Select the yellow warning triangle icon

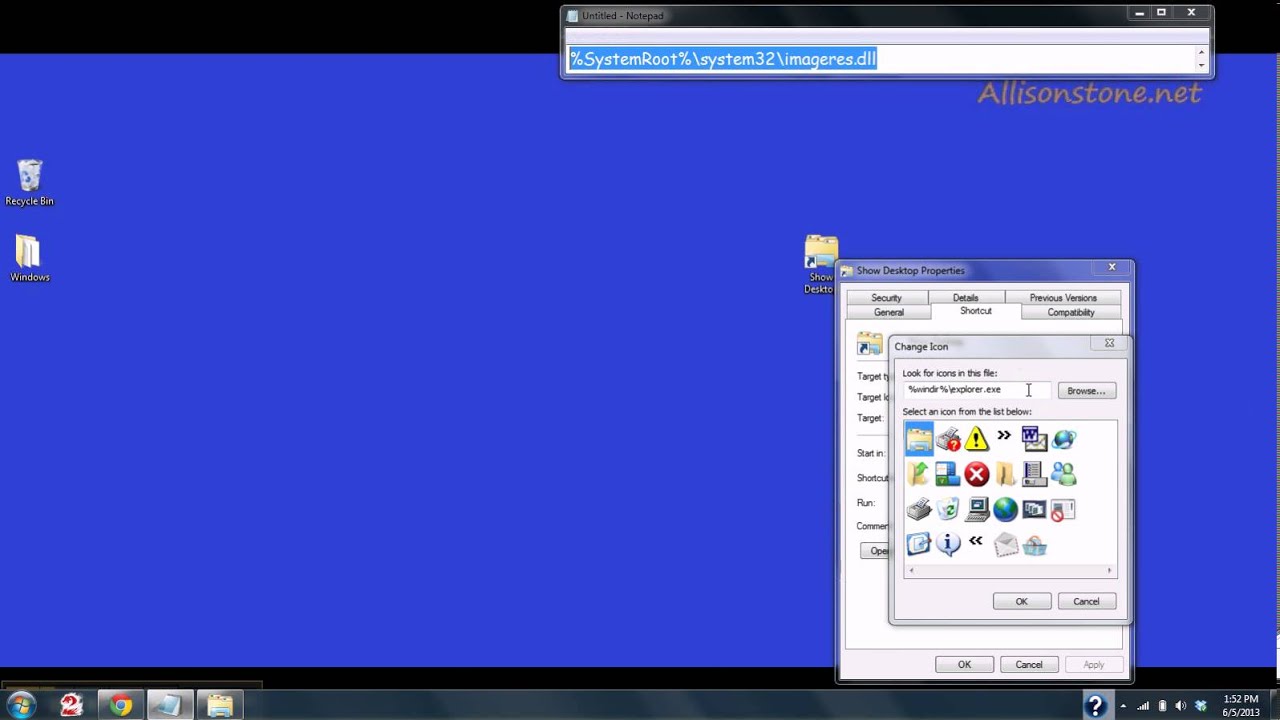976,439
